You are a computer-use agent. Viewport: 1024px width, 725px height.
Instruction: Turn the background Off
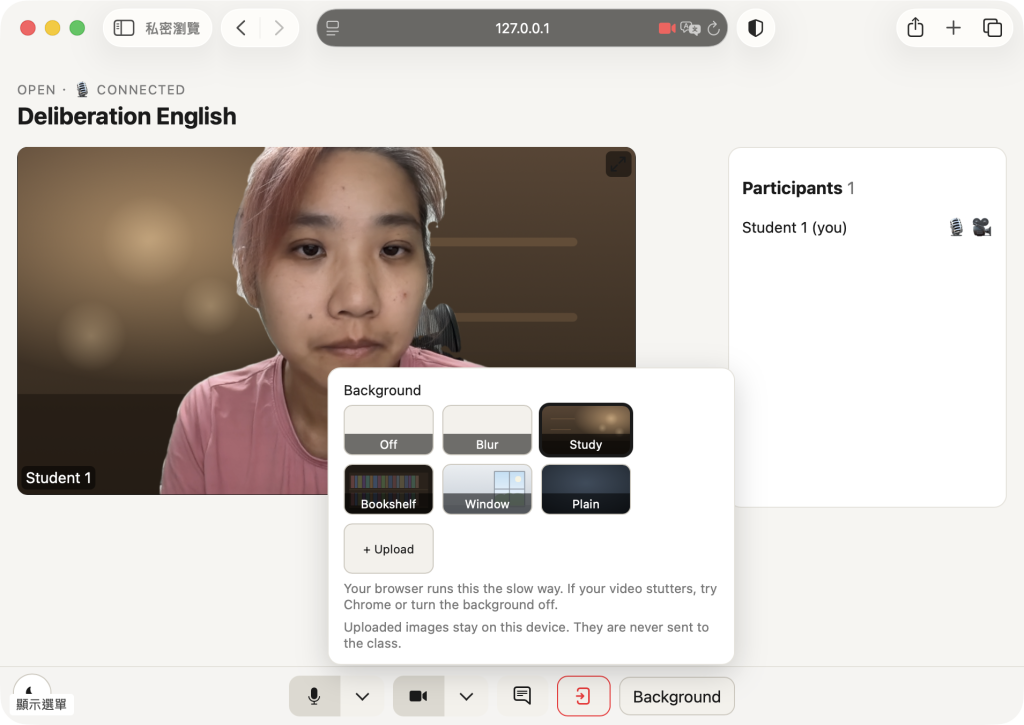[389, 430]
